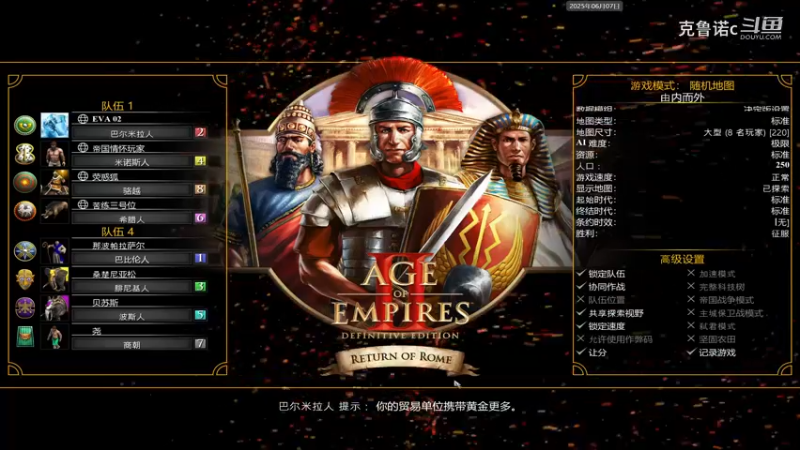
Task: Open the 巴尔米拉人 civilization field
Action: [x=132, y=134]
